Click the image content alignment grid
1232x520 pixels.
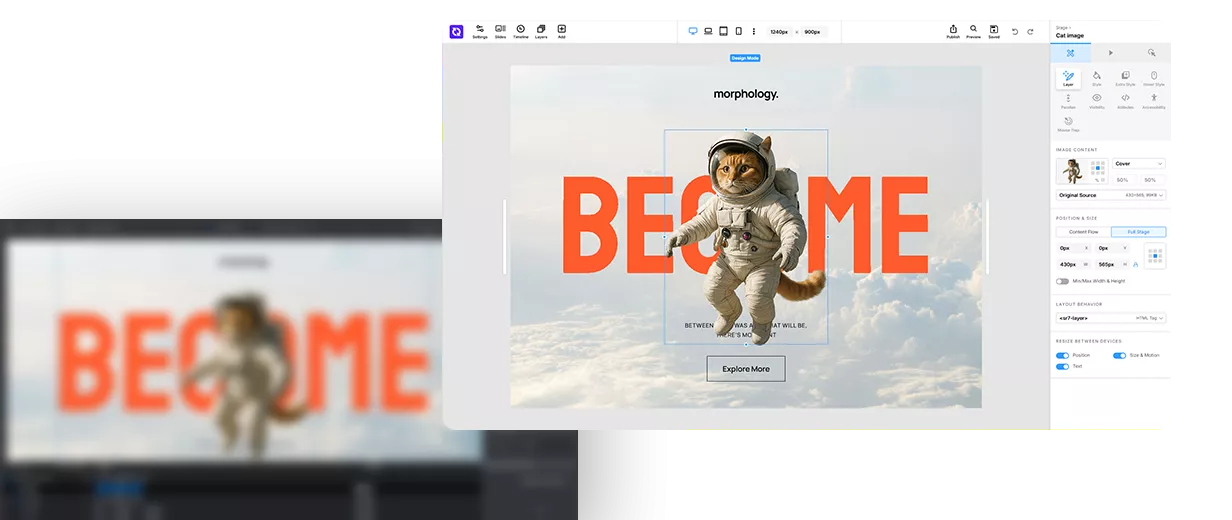(1098, 167)
